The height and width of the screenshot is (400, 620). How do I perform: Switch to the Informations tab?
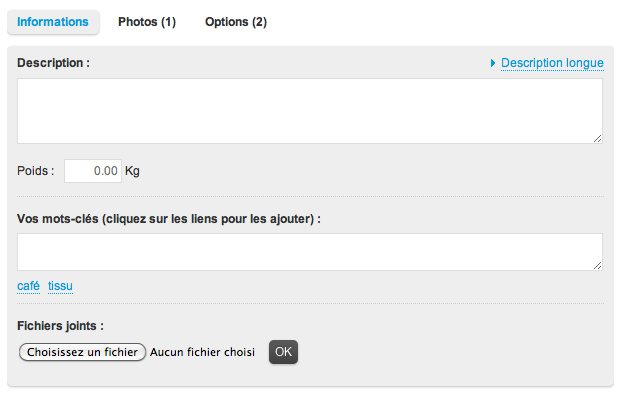[x=53, y=22]
